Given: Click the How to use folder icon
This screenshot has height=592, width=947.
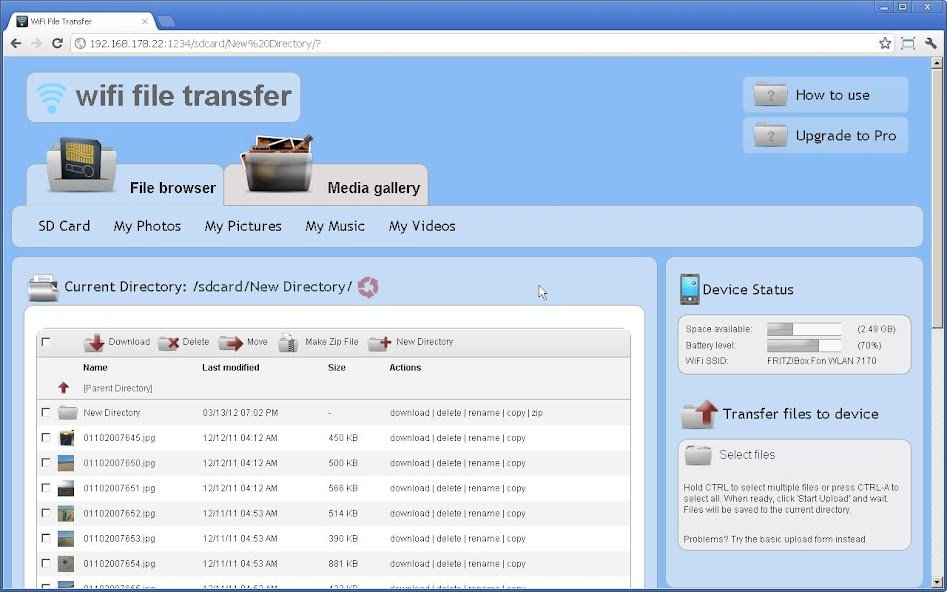Looking at the screenshot, I should [x=770, y=94].
